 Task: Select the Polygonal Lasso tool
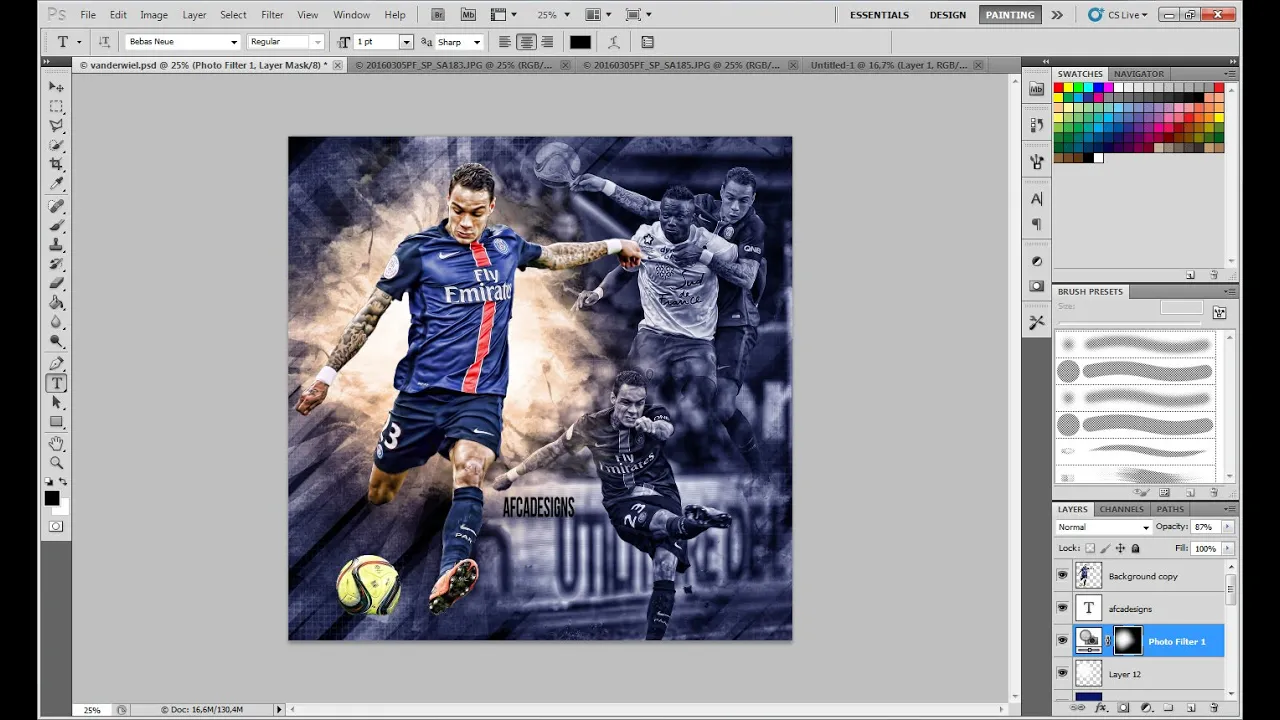click(x=56, y=126)
